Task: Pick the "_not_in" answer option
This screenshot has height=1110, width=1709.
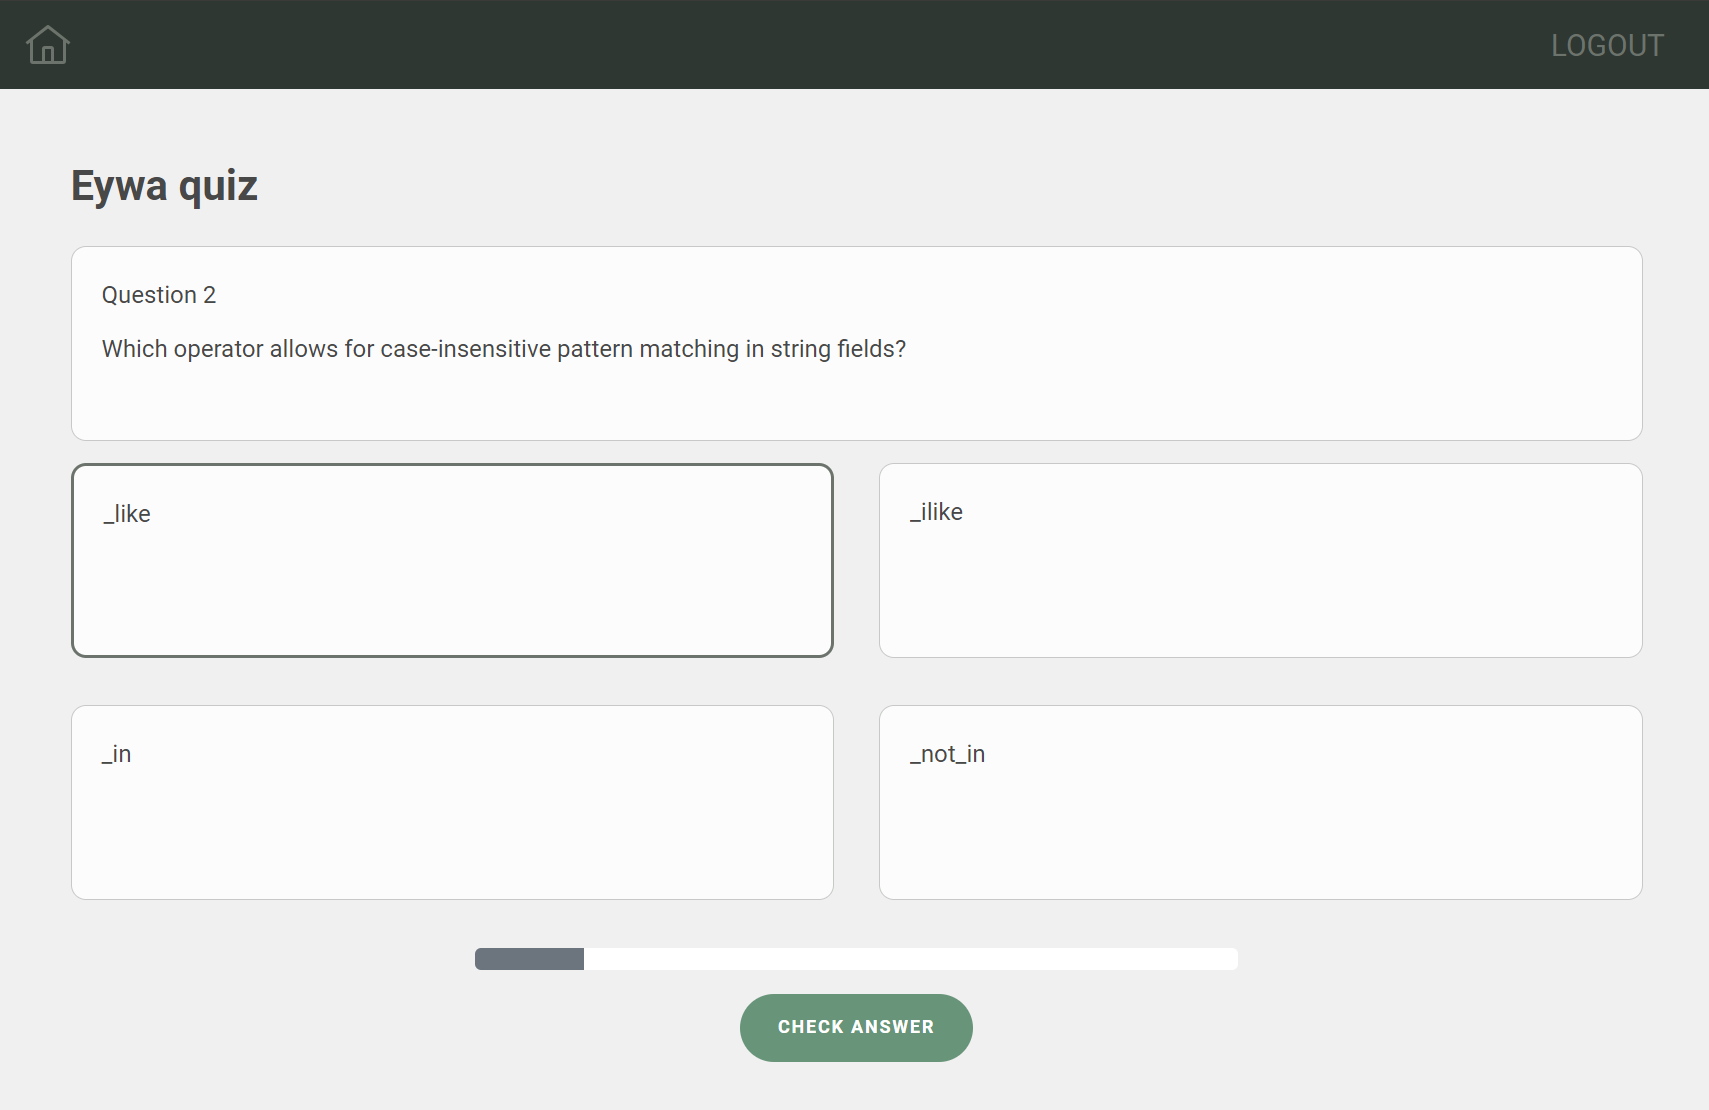Action: point(1260,801)
